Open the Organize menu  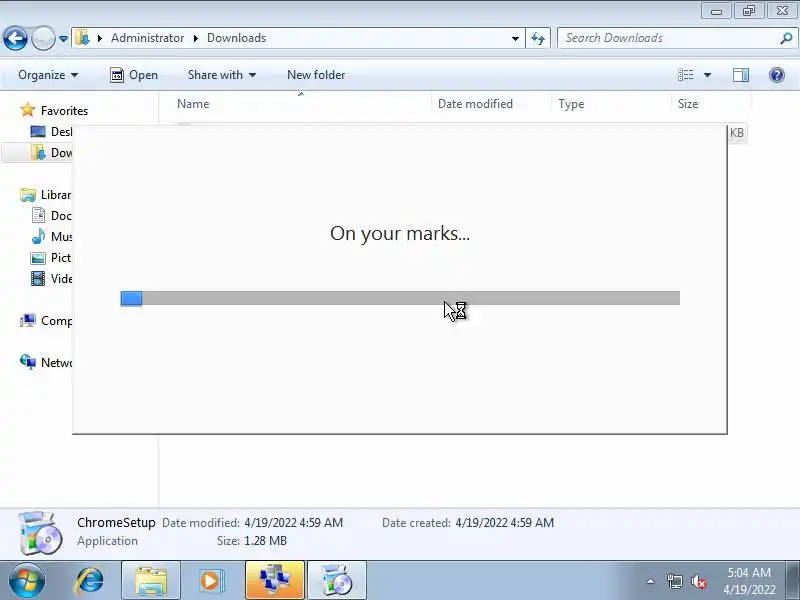pyautogui.click(x=48, y=75)
